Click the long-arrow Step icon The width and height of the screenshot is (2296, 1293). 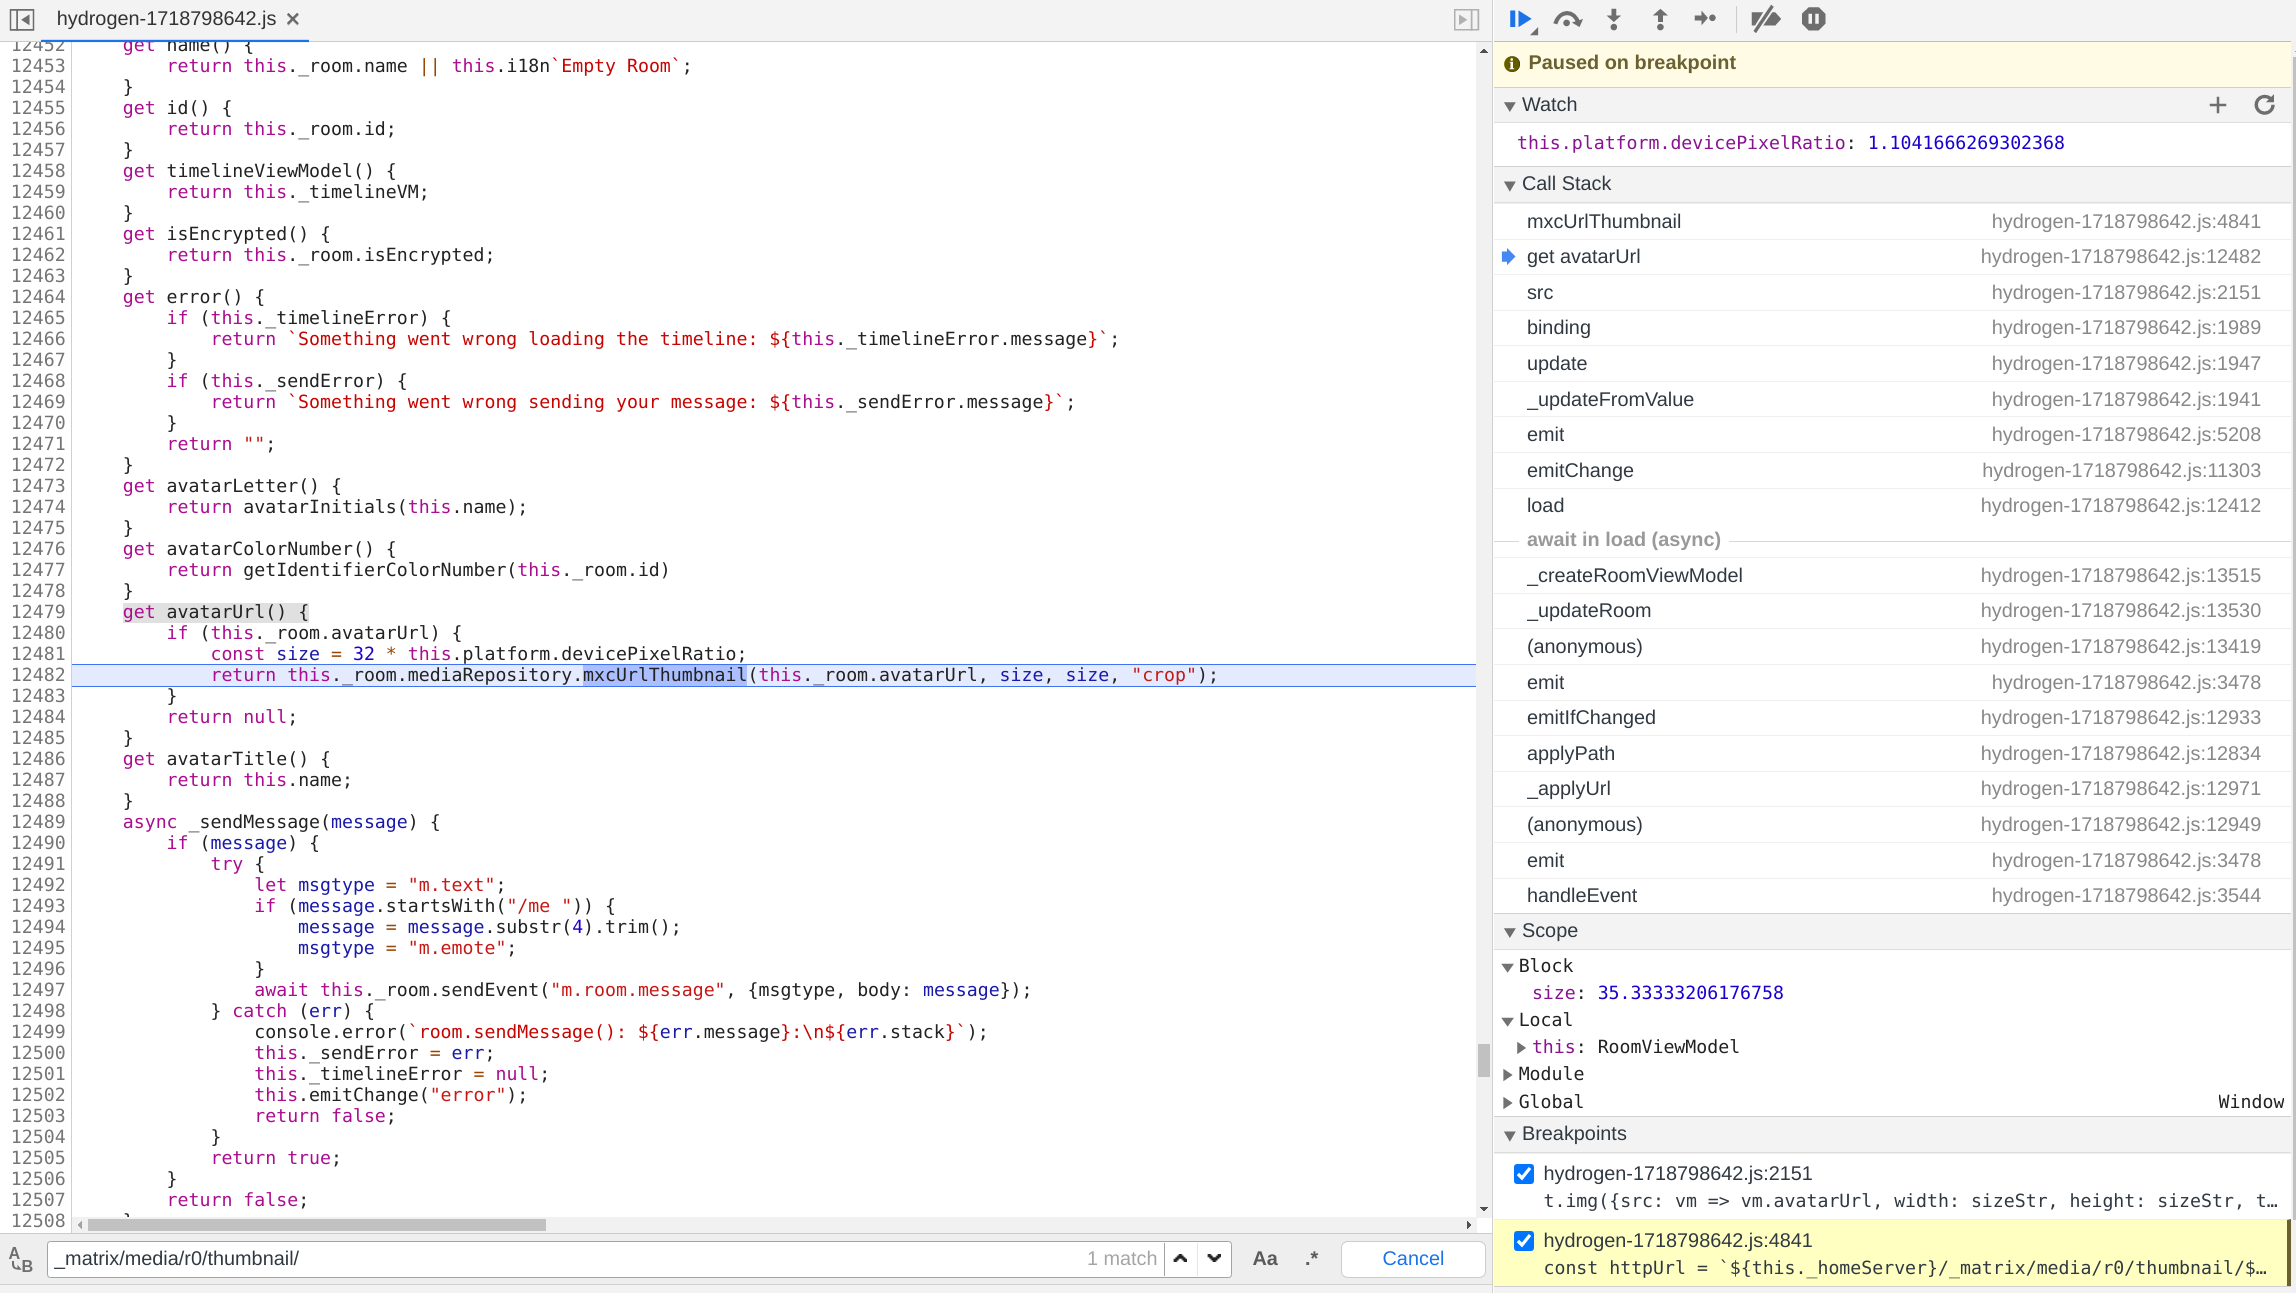[x=1706, y=18]
